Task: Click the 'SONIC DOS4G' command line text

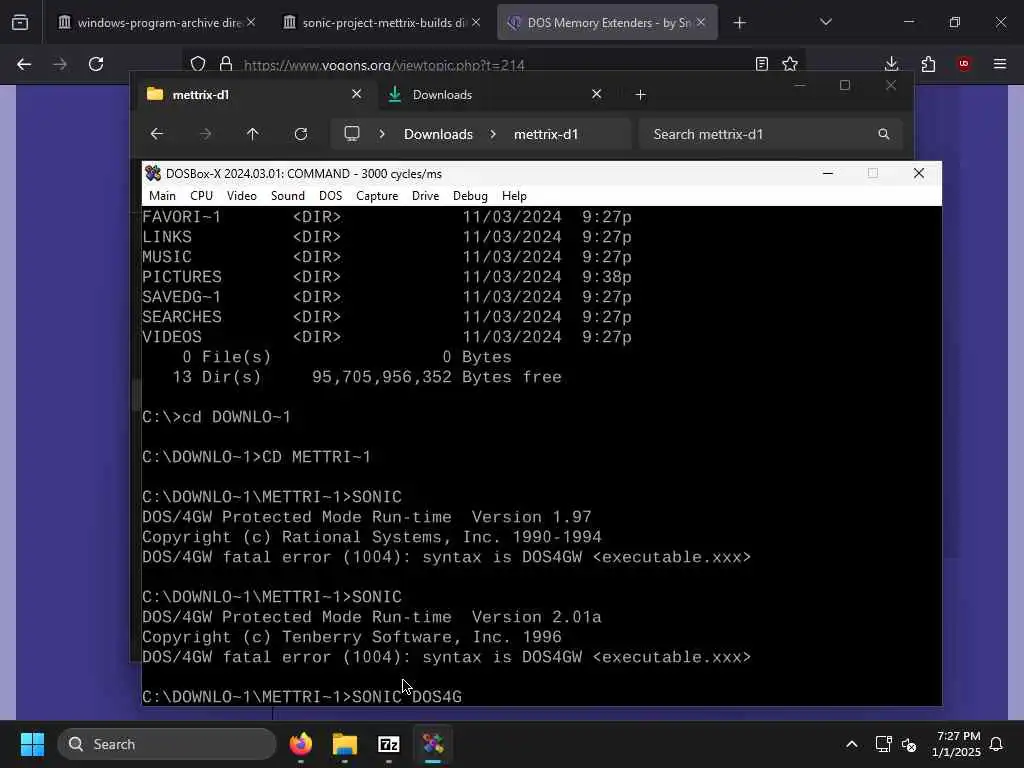Action: click(x=407, y=697)
